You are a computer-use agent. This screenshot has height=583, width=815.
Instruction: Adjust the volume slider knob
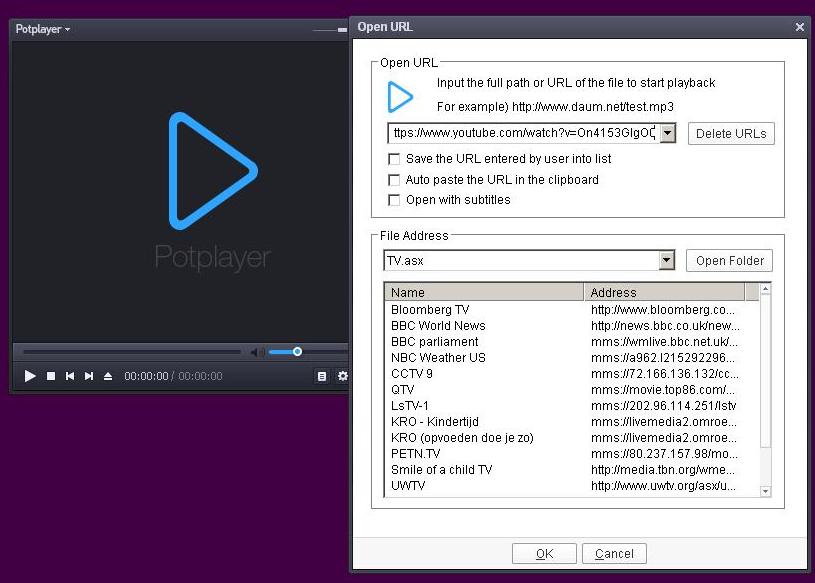[297, 352]
